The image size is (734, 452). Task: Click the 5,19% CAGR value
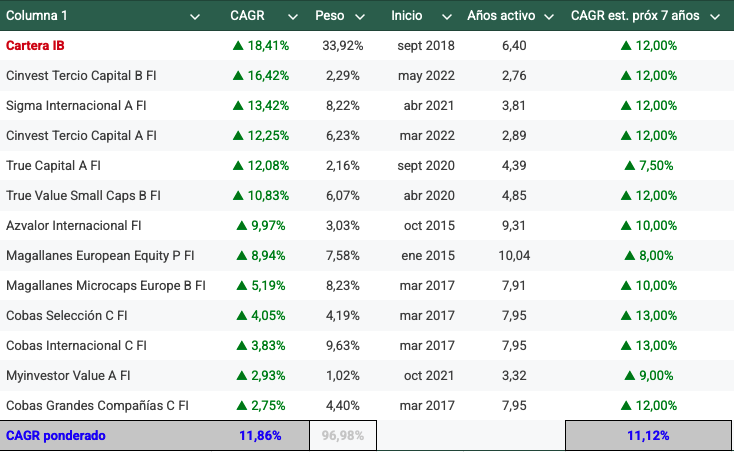261,285
